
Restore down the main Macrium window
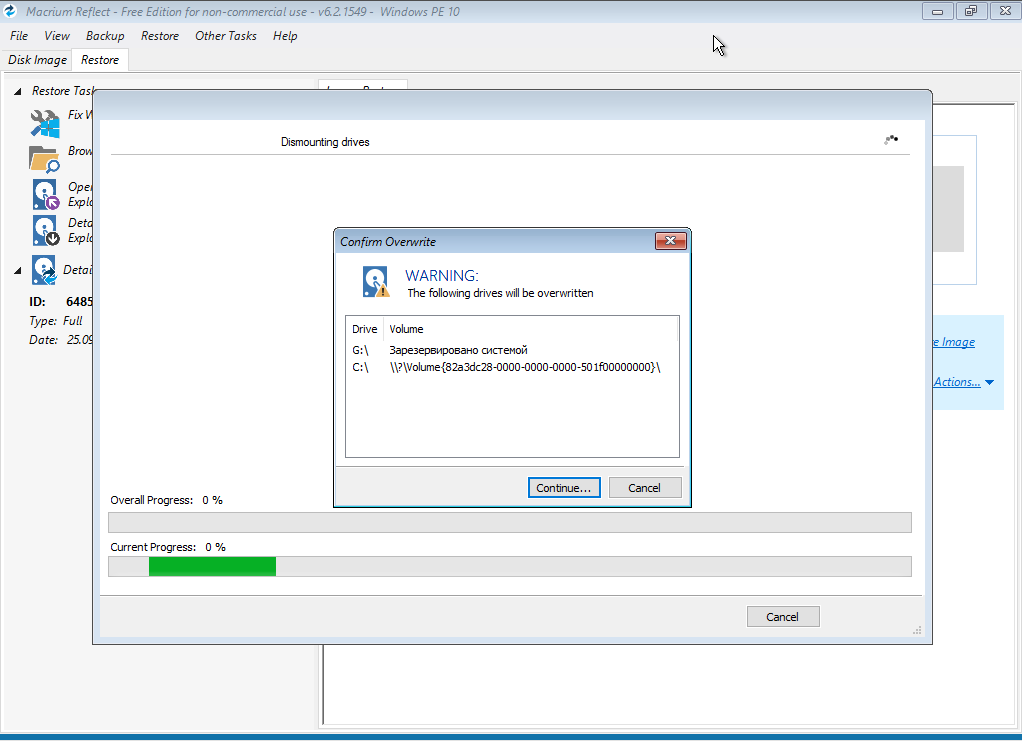click(971, 11)
